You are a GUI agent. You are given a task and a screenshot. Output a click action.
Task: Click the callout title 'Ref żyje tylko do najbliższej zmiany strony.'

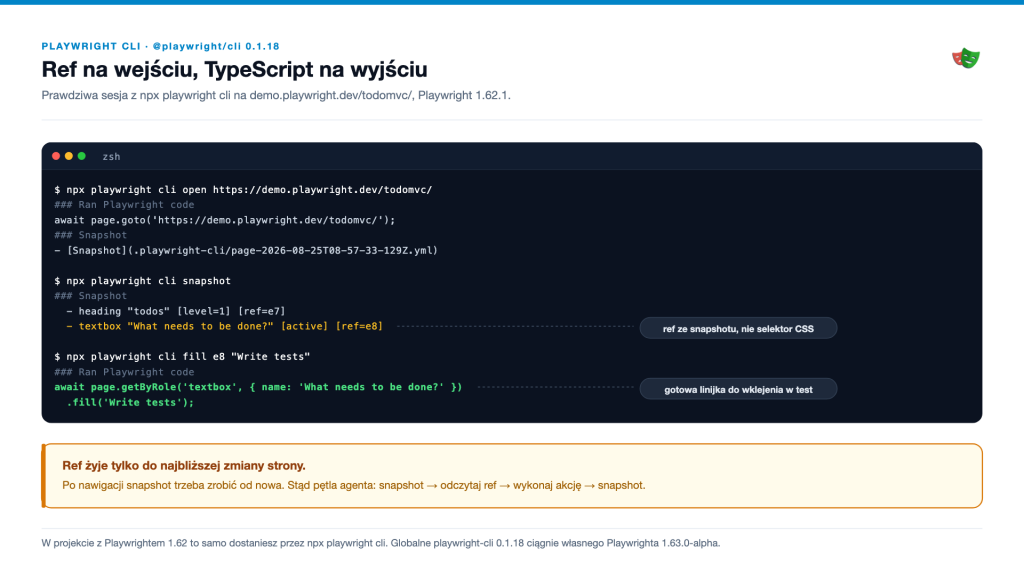point(184,465)
